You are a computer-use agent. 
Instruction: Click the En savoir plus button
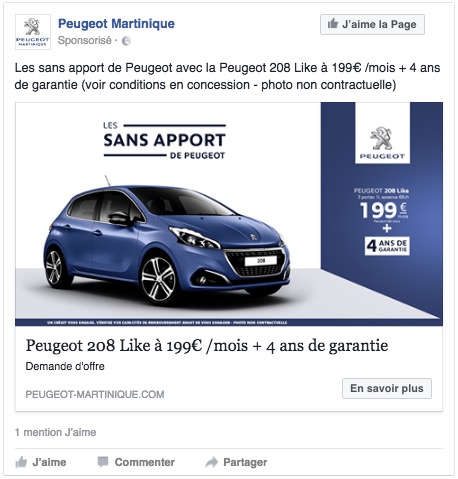(x=387, y=388)
